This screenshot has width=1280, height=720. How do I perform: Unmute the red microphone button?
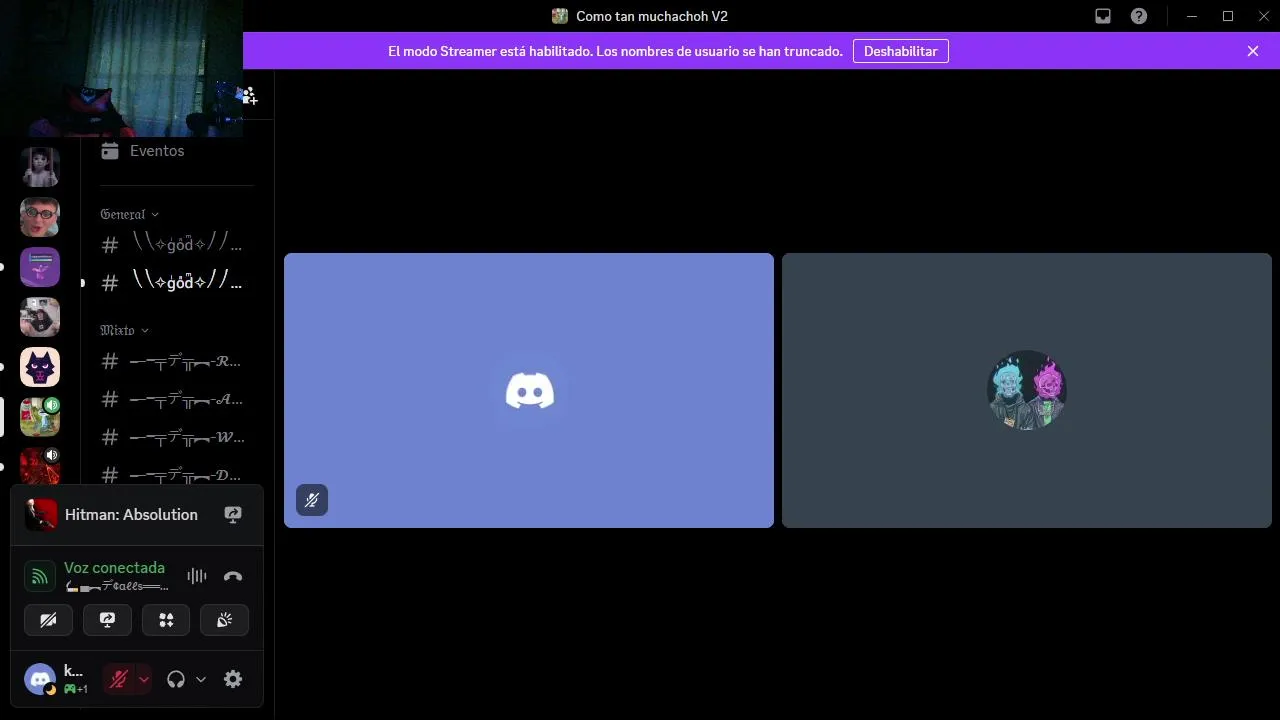(x=118, y=679)
